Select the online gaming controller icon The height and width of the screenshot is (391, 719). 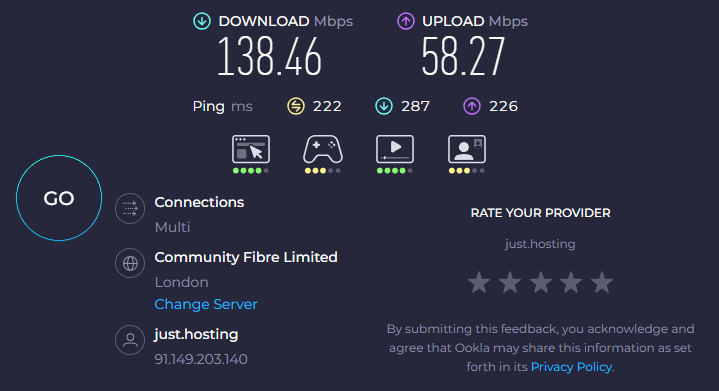pos(323,149)
